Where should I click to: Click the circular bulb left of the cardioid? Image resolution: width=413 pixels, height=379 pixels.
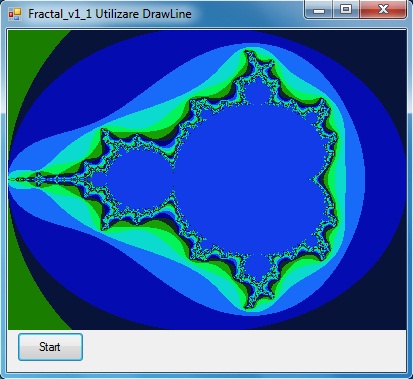138,180
